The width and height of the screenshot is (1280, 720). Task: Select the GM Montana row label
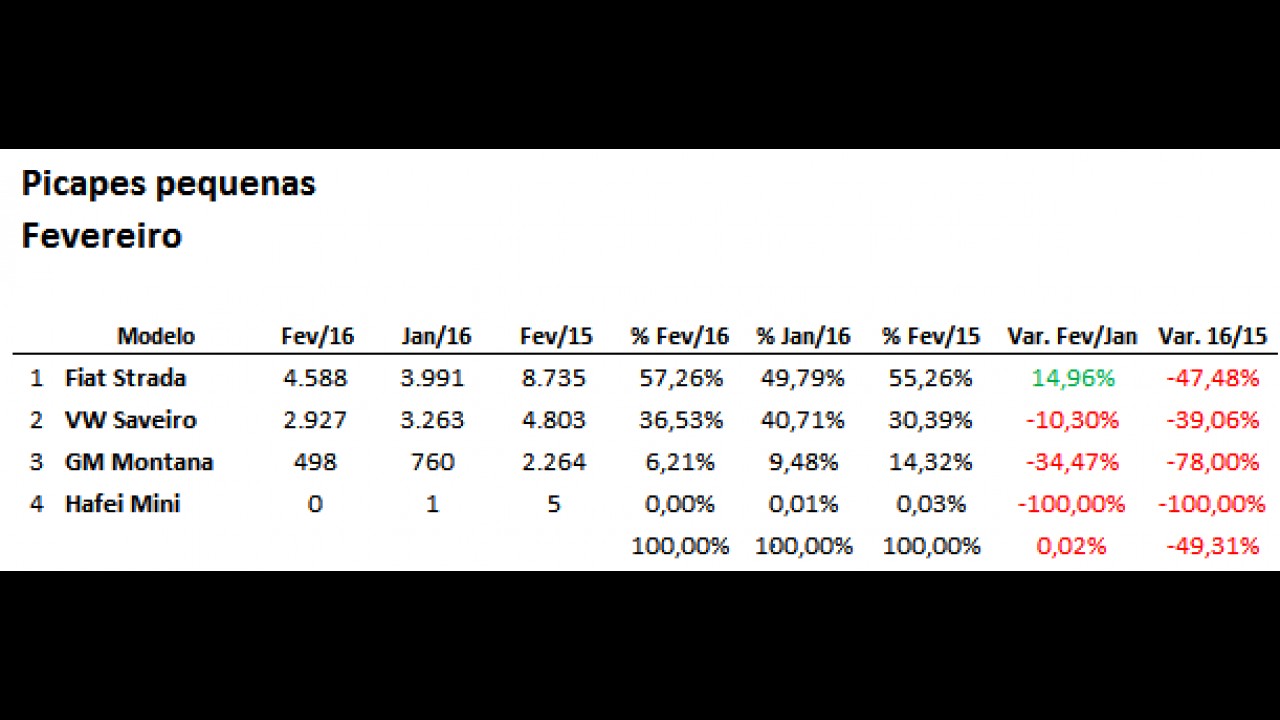click(139, 463)
